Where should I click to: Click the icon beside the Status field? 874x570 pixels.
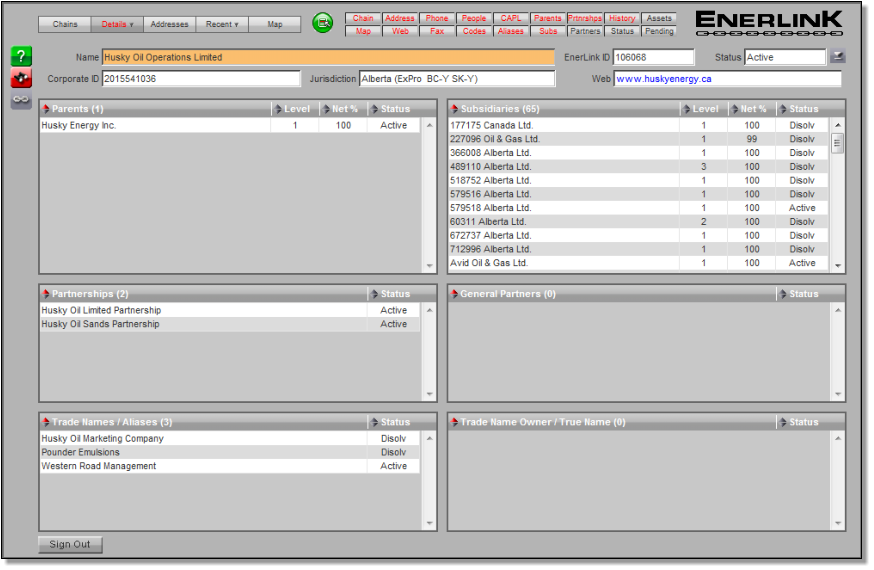click(x=837, y=56)
